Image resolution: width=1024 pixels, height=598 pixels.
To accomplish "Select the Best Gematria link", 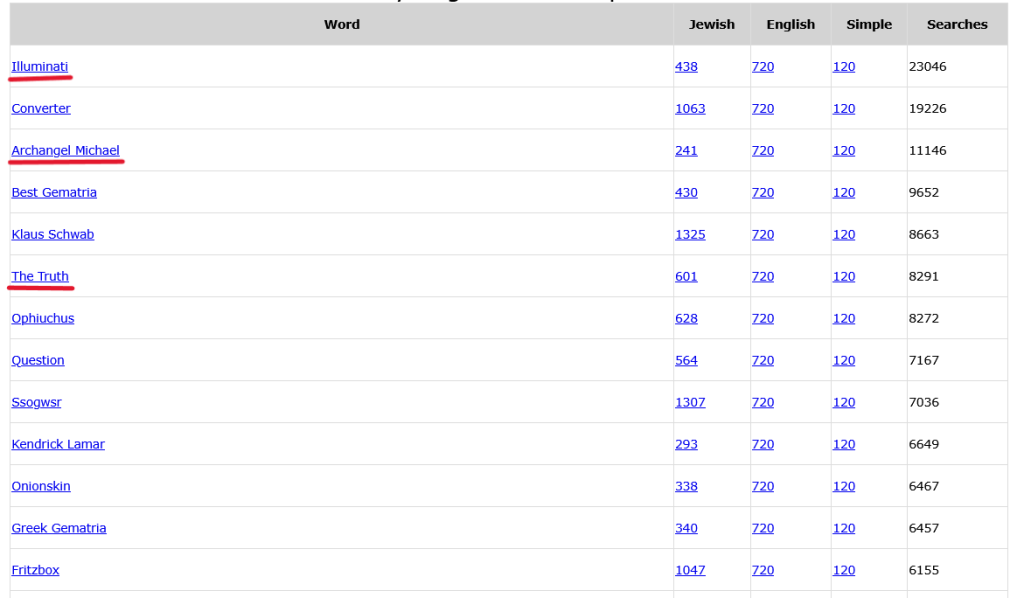I will point(54,193).
